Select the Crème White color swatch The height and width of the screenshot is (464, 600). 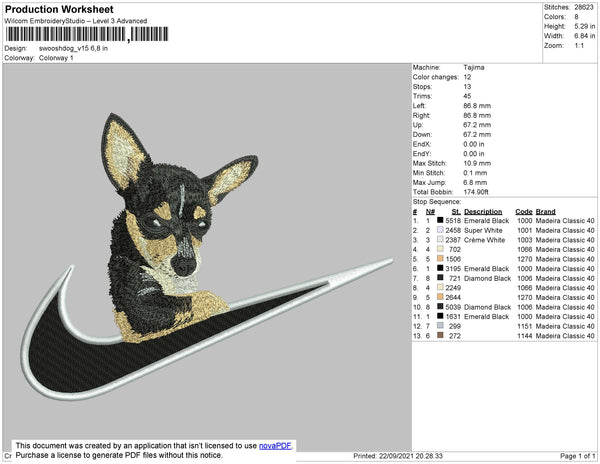coord(440,239)
